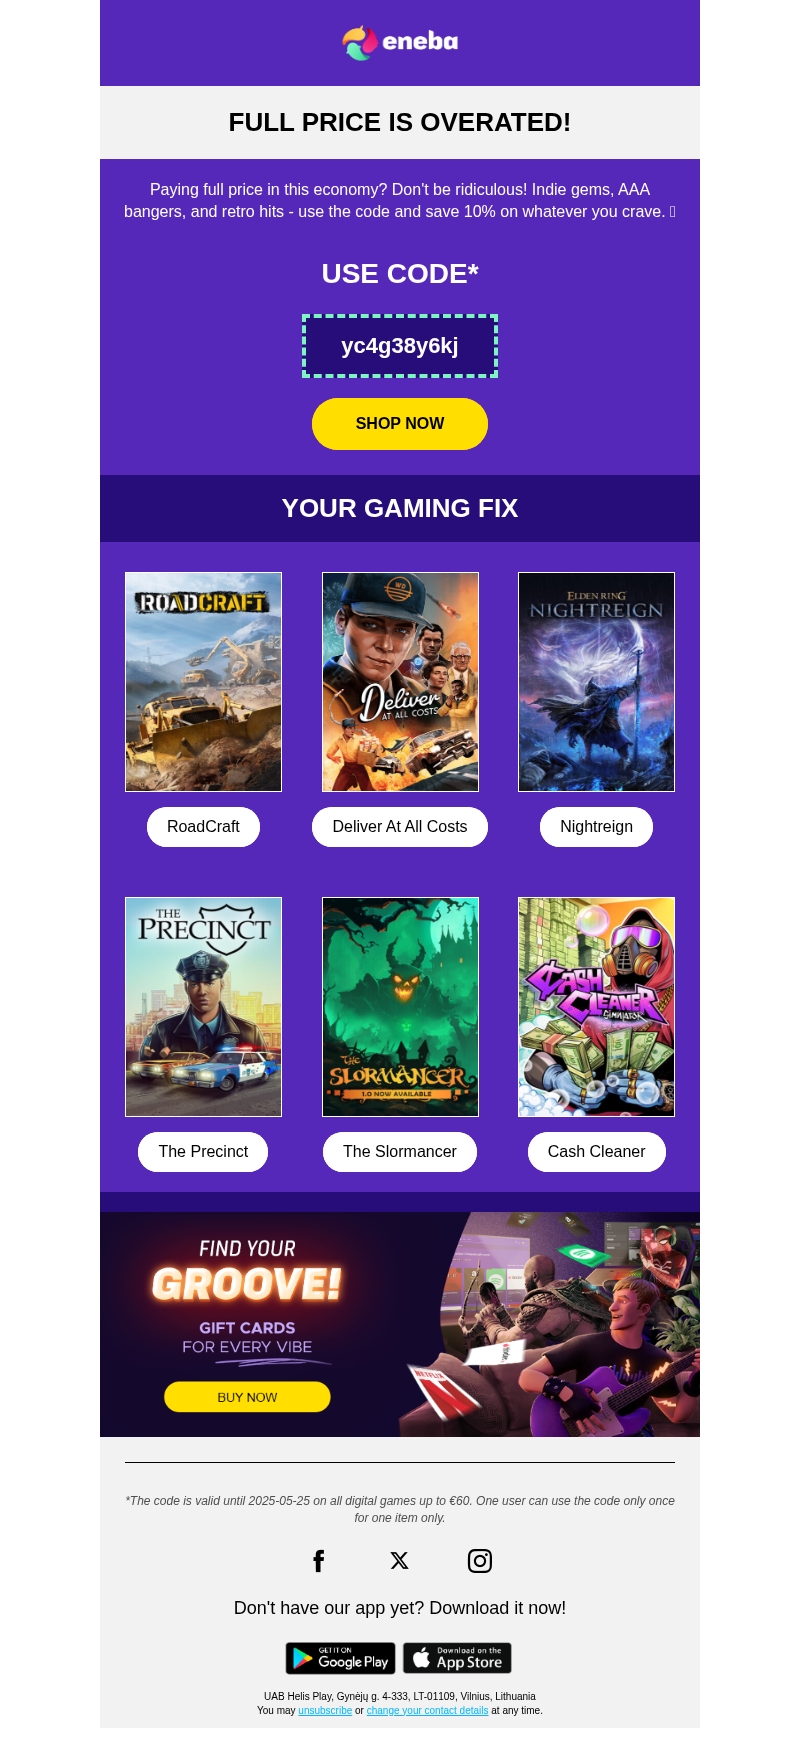Select the promo code yc4g38y6kj box
Image resolution: width=800 pixels, height=1749 pixels.
[400, 346]
